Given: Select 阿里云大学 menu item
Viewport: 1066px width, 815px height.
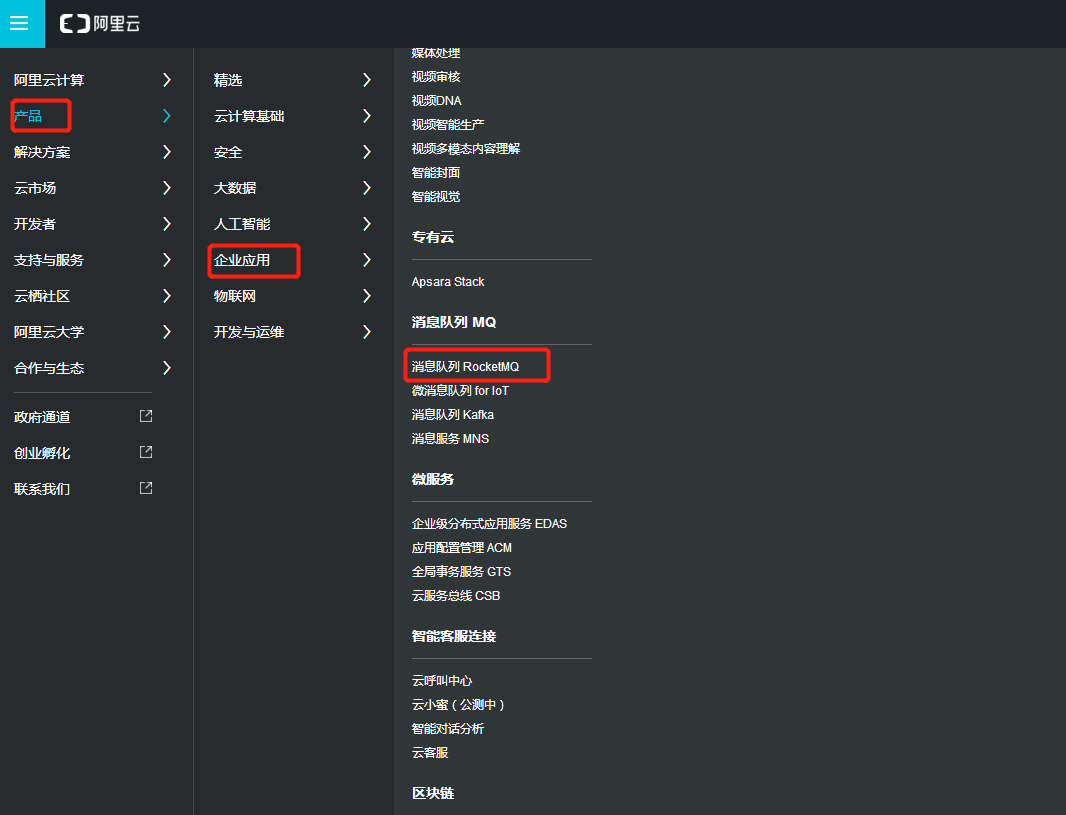Looking at the screenshot, I should pos(49,332).
